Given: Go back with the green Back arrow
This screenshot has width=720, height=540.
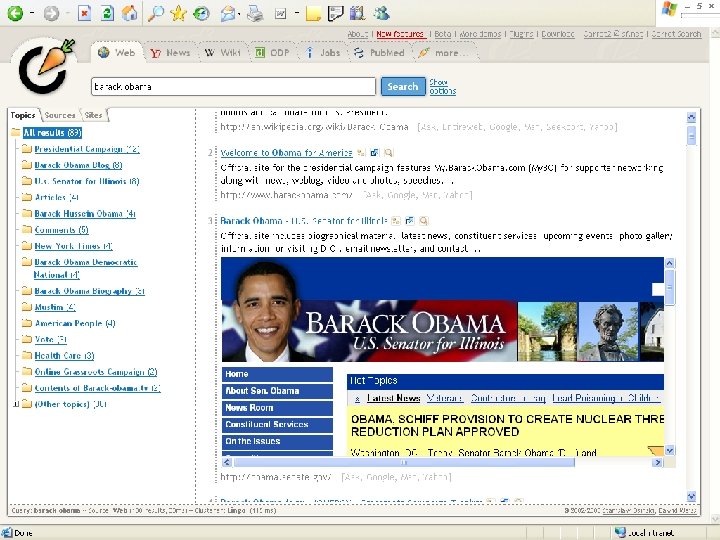Looking at the screenshot, I should (x=15, y=13).
